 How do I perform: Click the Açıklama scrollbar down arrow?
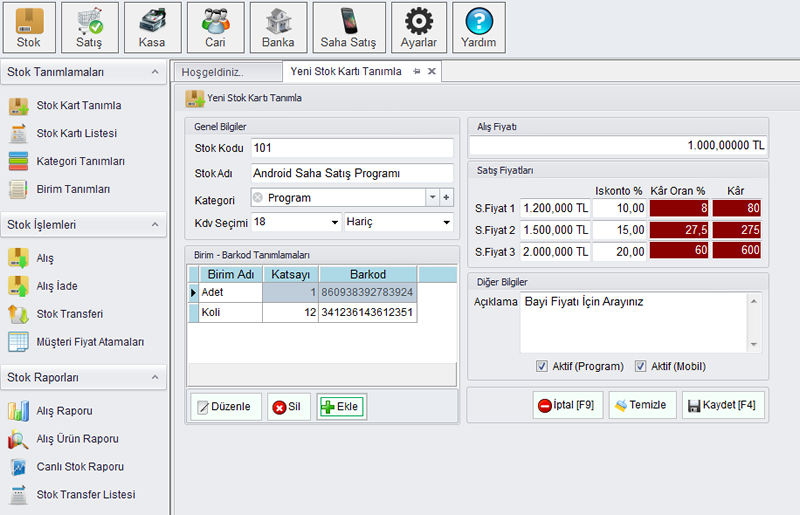(x=754, y=345)
